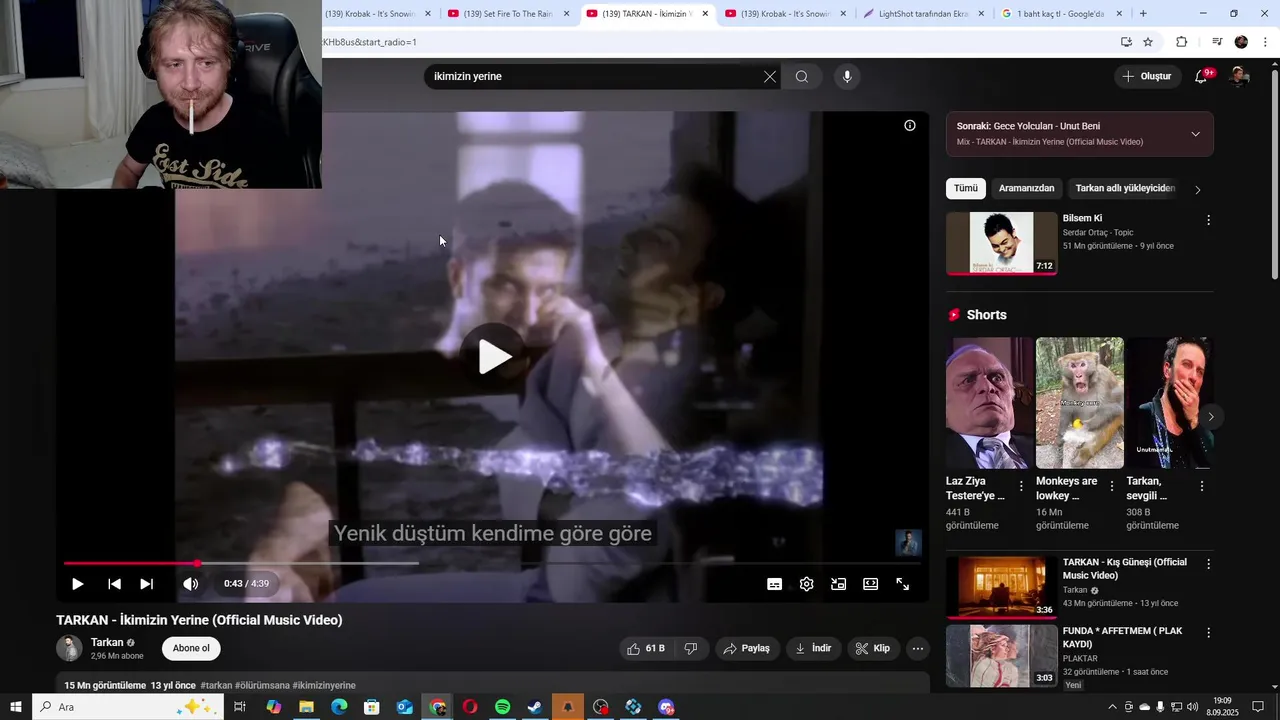Open options for Tarkan, sevgili short
The width and height of the screenshot is (1280, 720).
1202,486
